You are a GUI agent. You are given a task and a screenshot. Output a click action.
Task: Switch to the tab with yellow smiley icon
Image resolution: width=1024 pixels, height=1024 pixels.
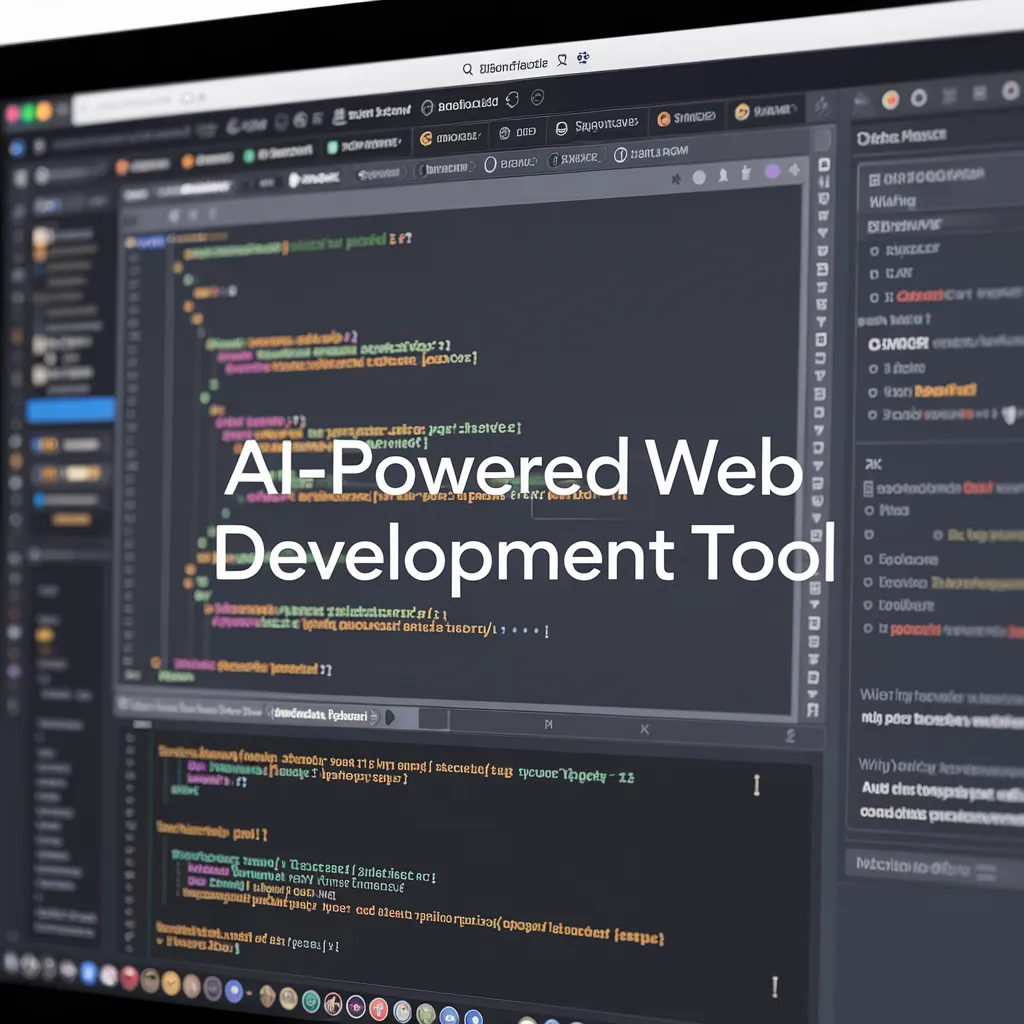742,112
